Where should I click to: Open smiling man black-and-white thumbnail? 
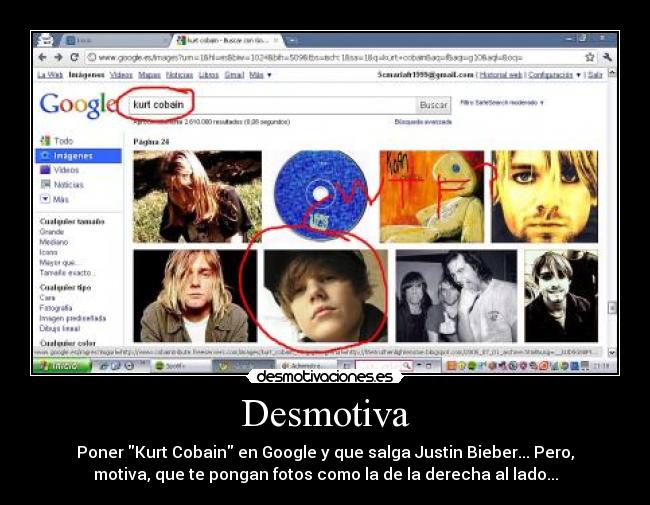click(x=561, y=296)
